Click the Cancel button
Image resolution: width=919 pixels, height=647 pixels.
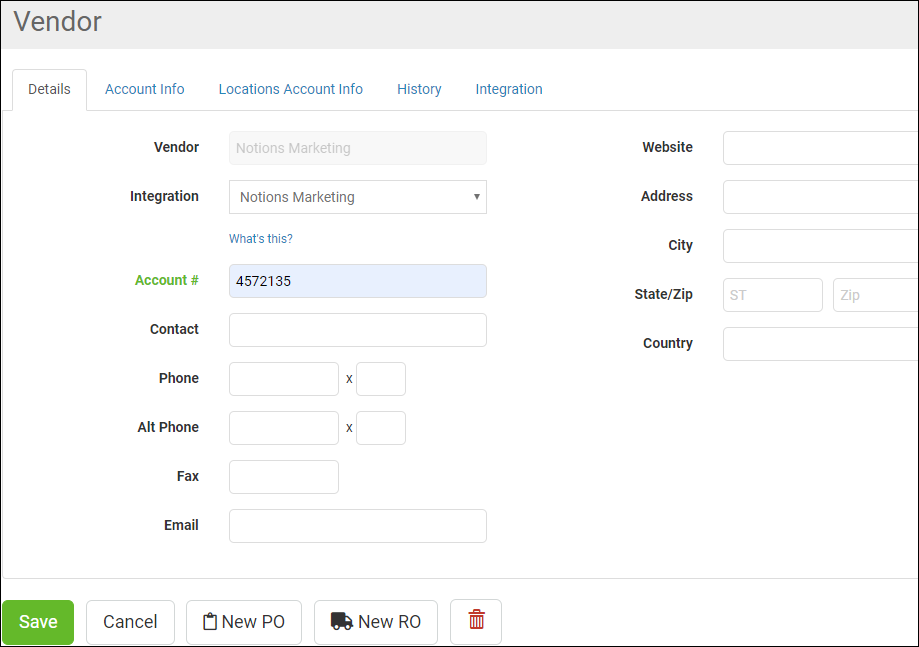(130, 622)
